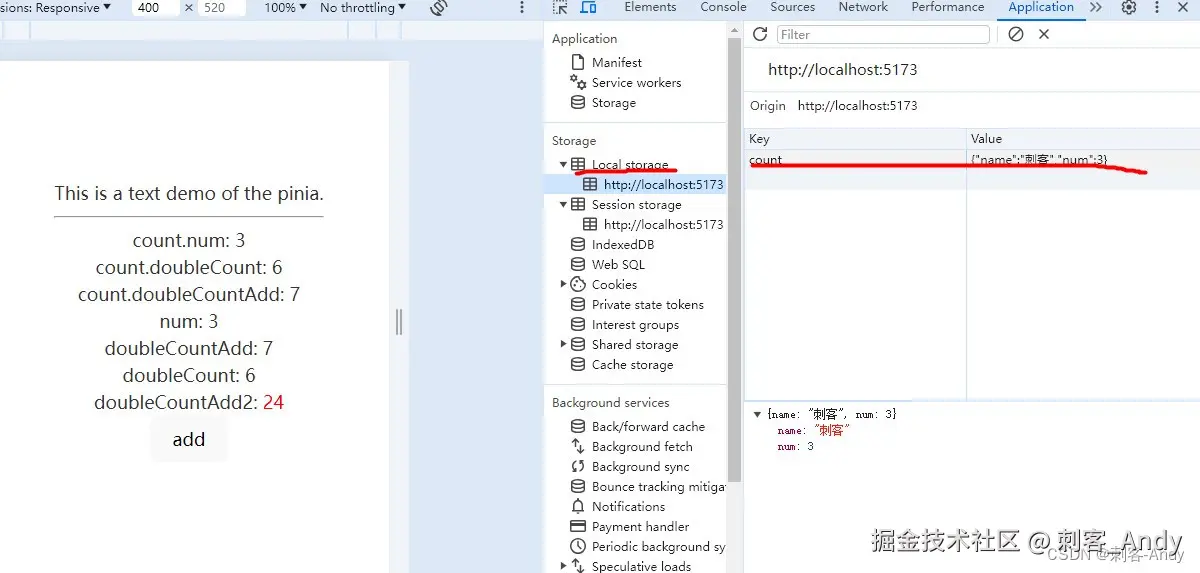Screen dimensions: 1200x573
Task: Select IndexedDB in the storage list
Action: (x=622, y=244)
